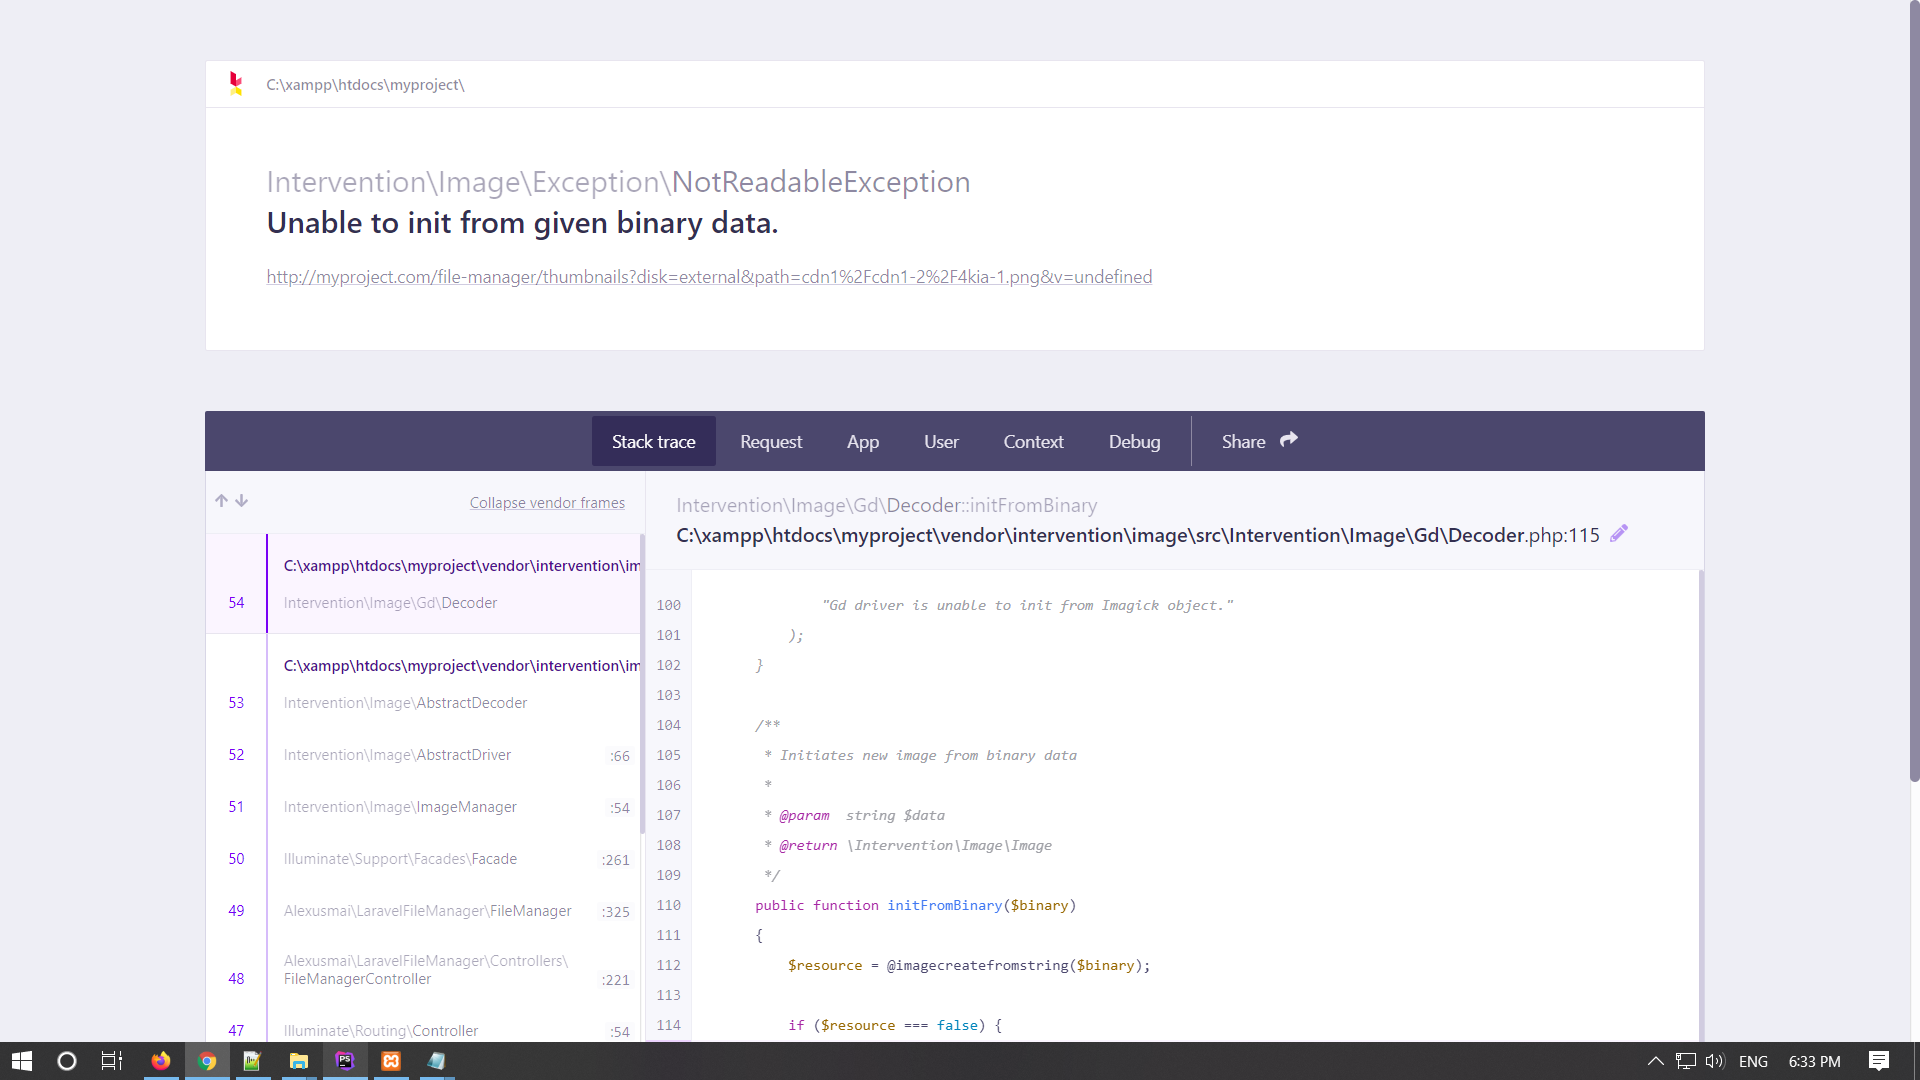The width and height of the screenshot is (1920, 1080).
Task: Jump to previous frame with up arrow
Action: point(220,500)
